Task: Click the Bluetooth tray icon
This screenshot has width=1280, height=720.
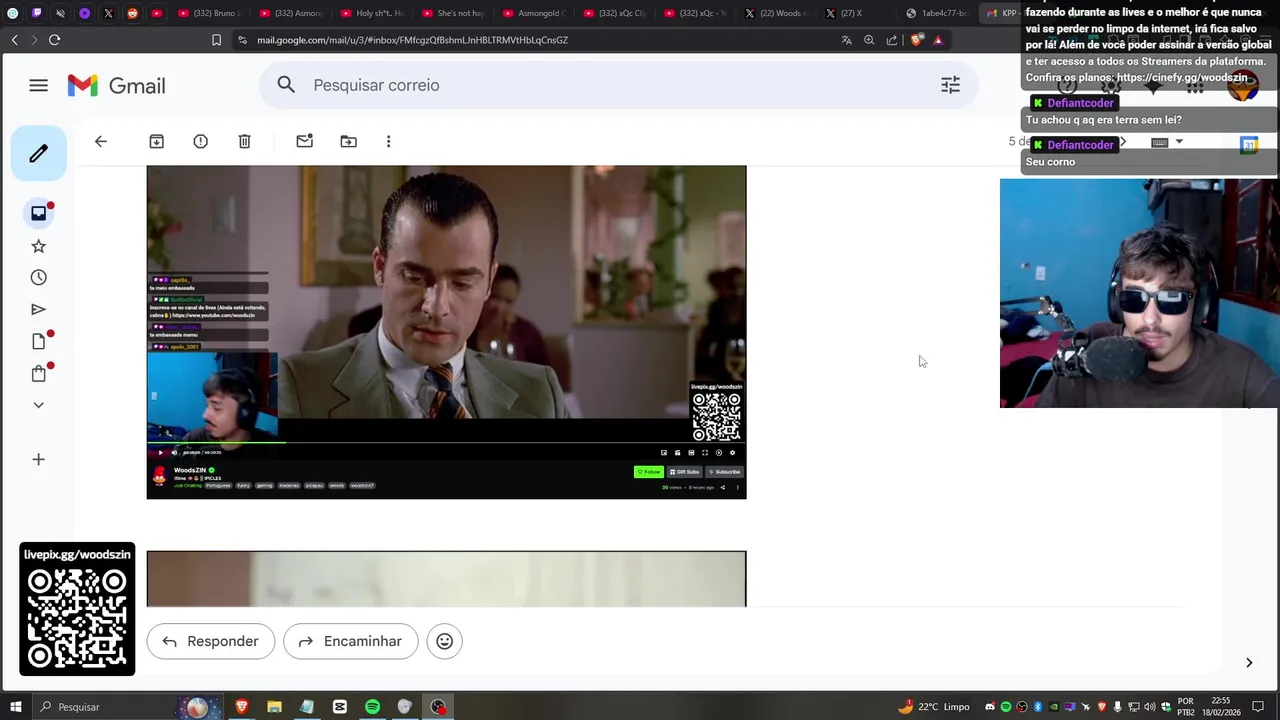Action: point(1038,707)
